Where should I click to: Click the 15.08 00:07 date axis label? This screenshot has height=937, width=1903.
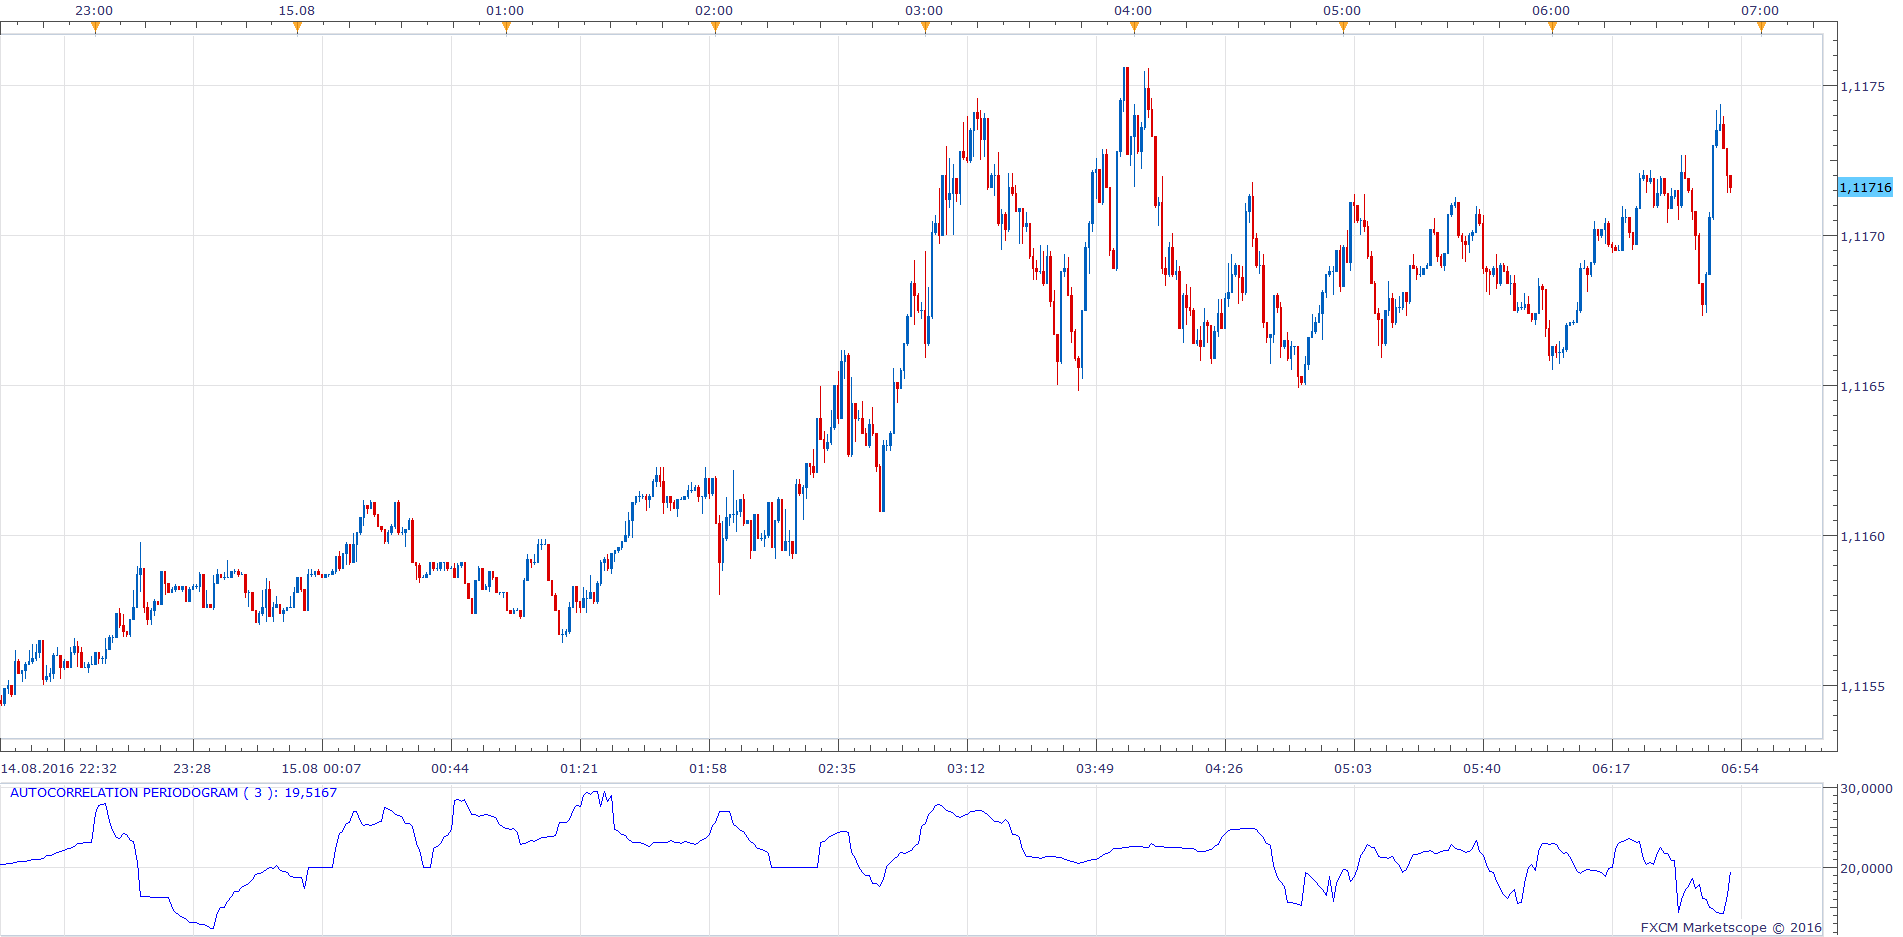321,768
